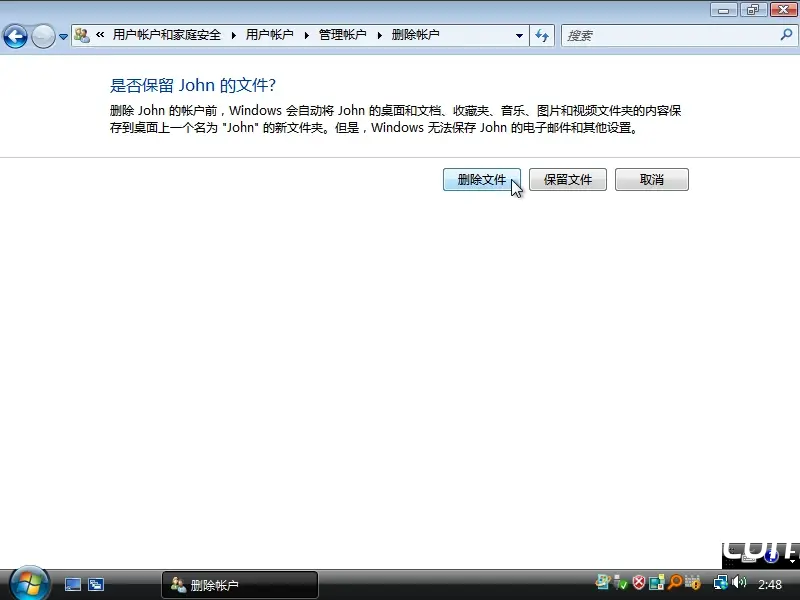Image resolution: width=800 pixels, height=600 pixels.
Task: Click the greyed-out Forward arrow button
Action: pyautogui.click(x=43, y=36)
